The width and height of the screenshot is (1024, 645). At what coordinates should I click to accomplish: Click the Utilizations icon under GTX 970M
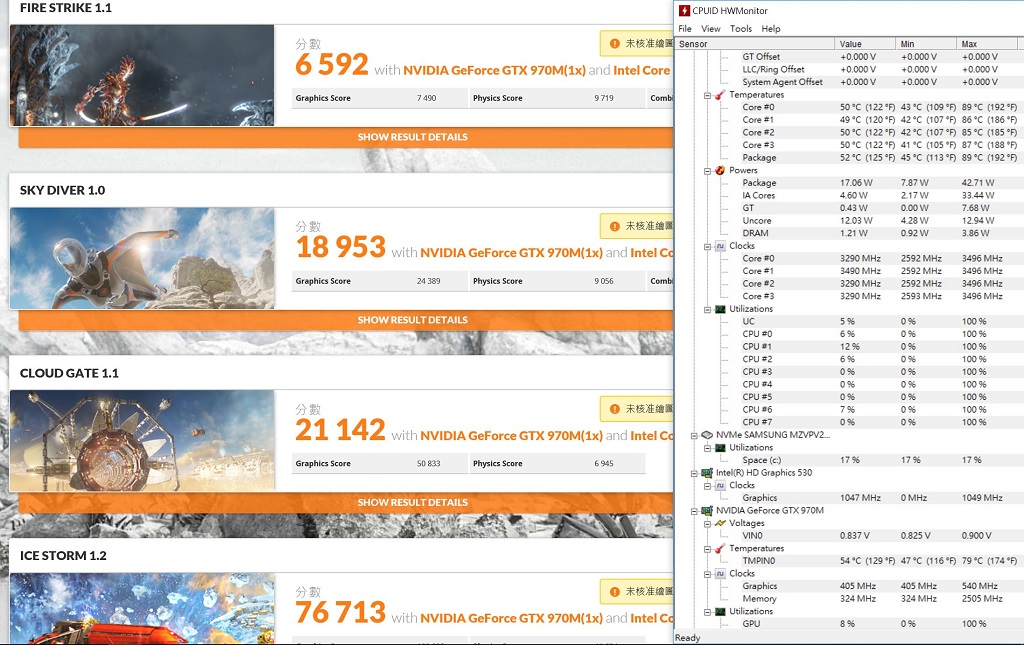pos(720,612)
